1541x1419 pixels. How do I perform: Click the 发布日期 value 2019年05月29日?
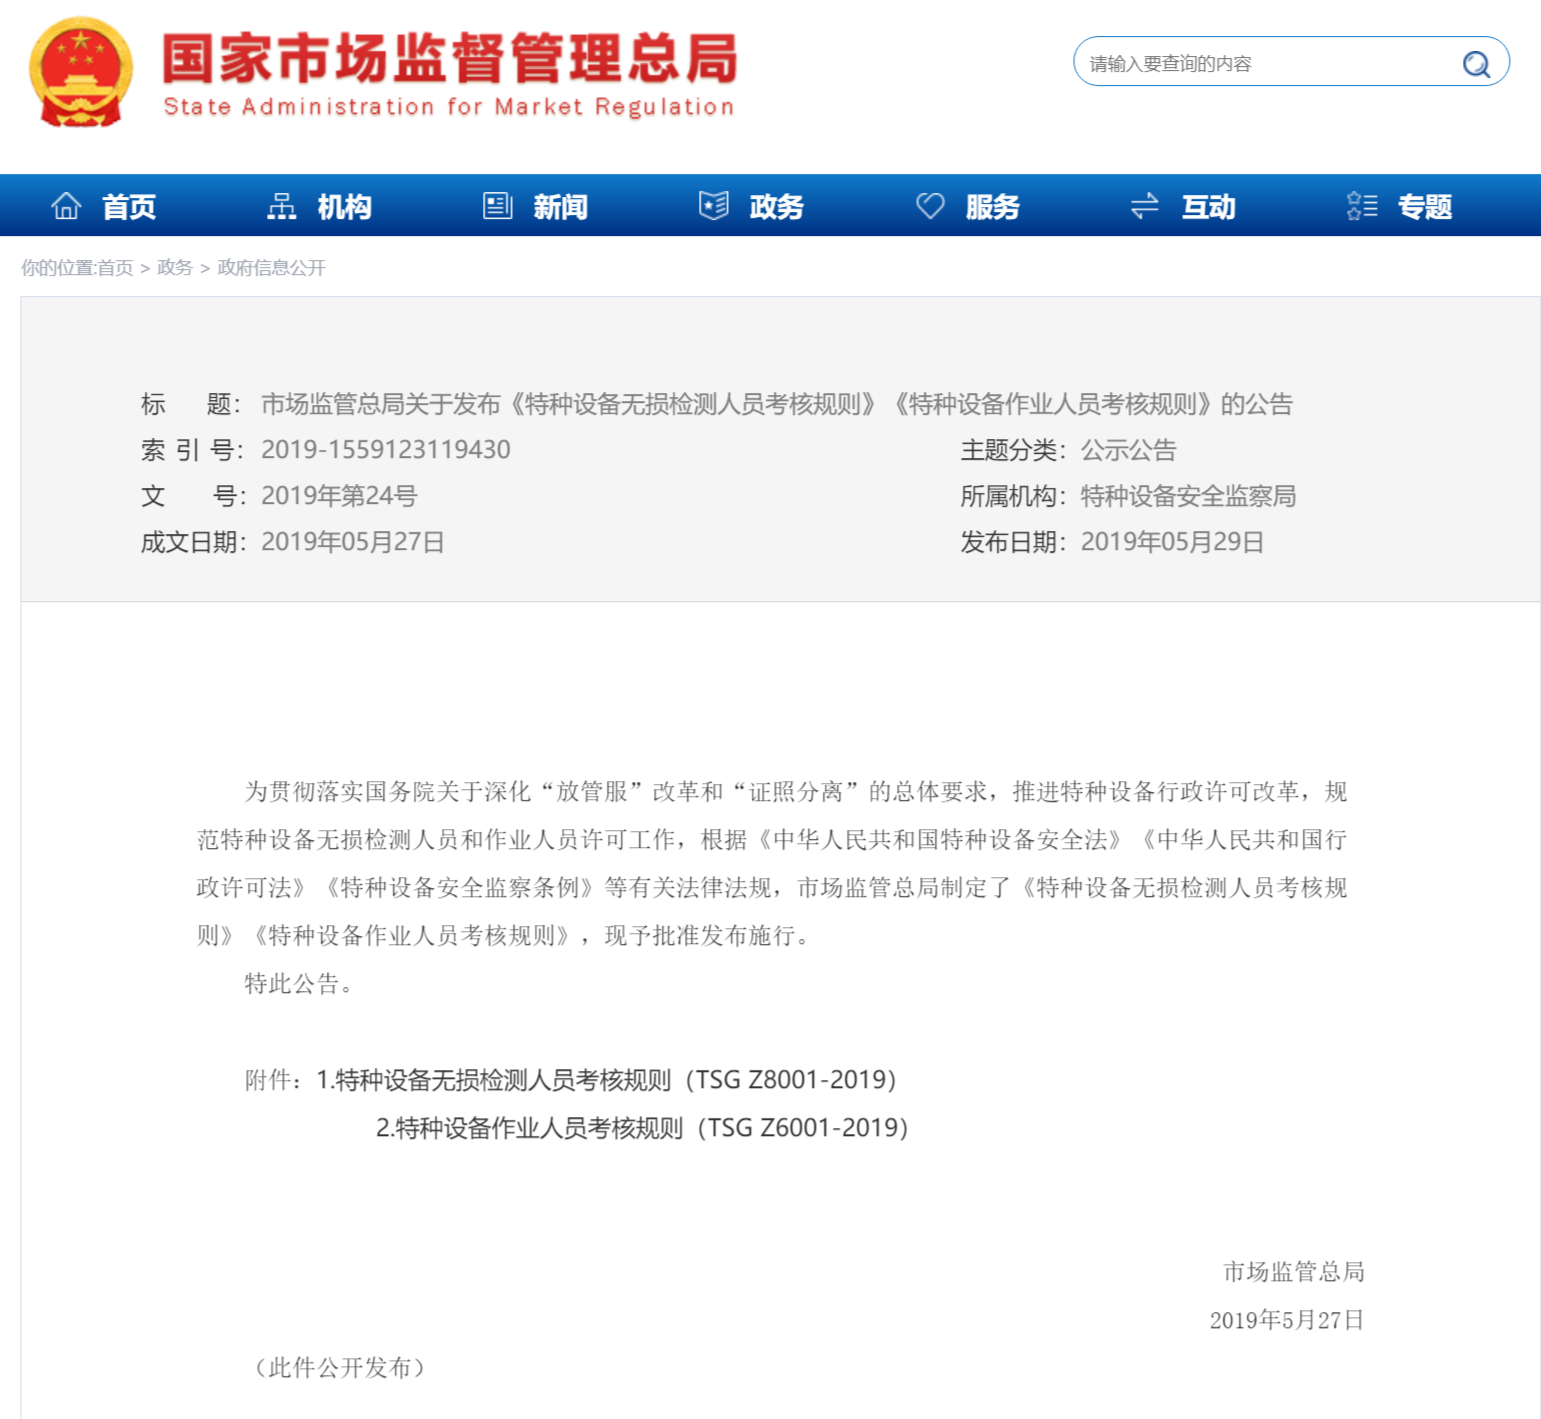click(1173, 542)
